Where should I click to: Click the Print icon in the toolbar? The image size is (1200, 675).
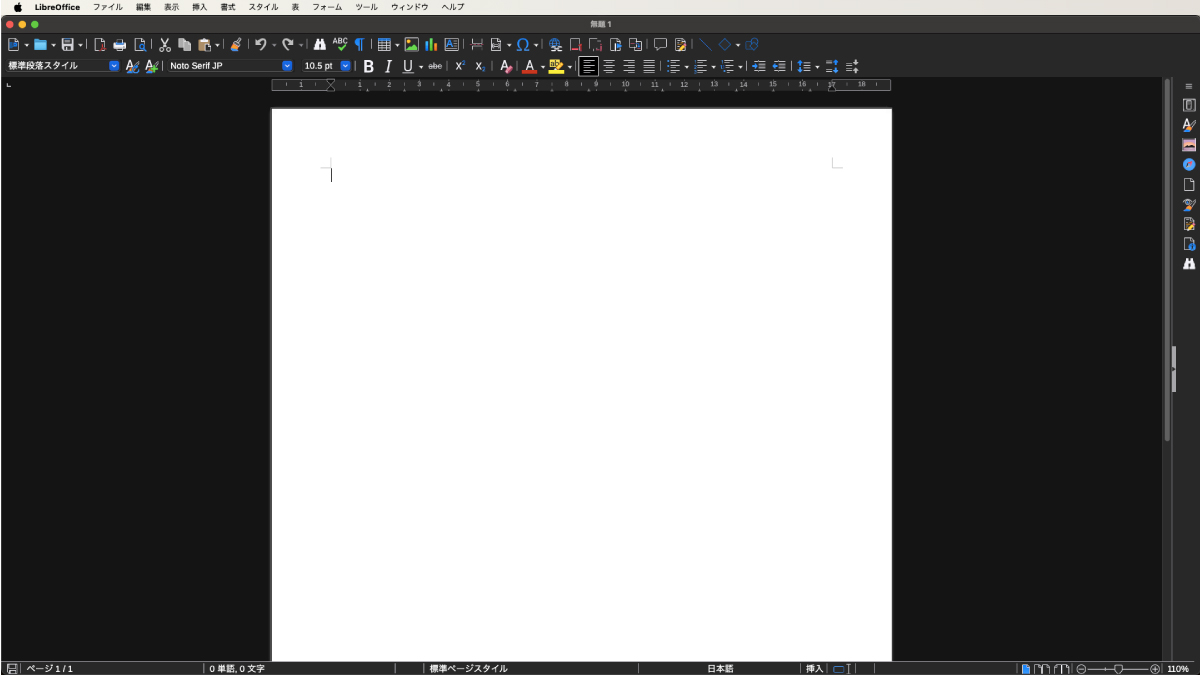click(120, 45)
